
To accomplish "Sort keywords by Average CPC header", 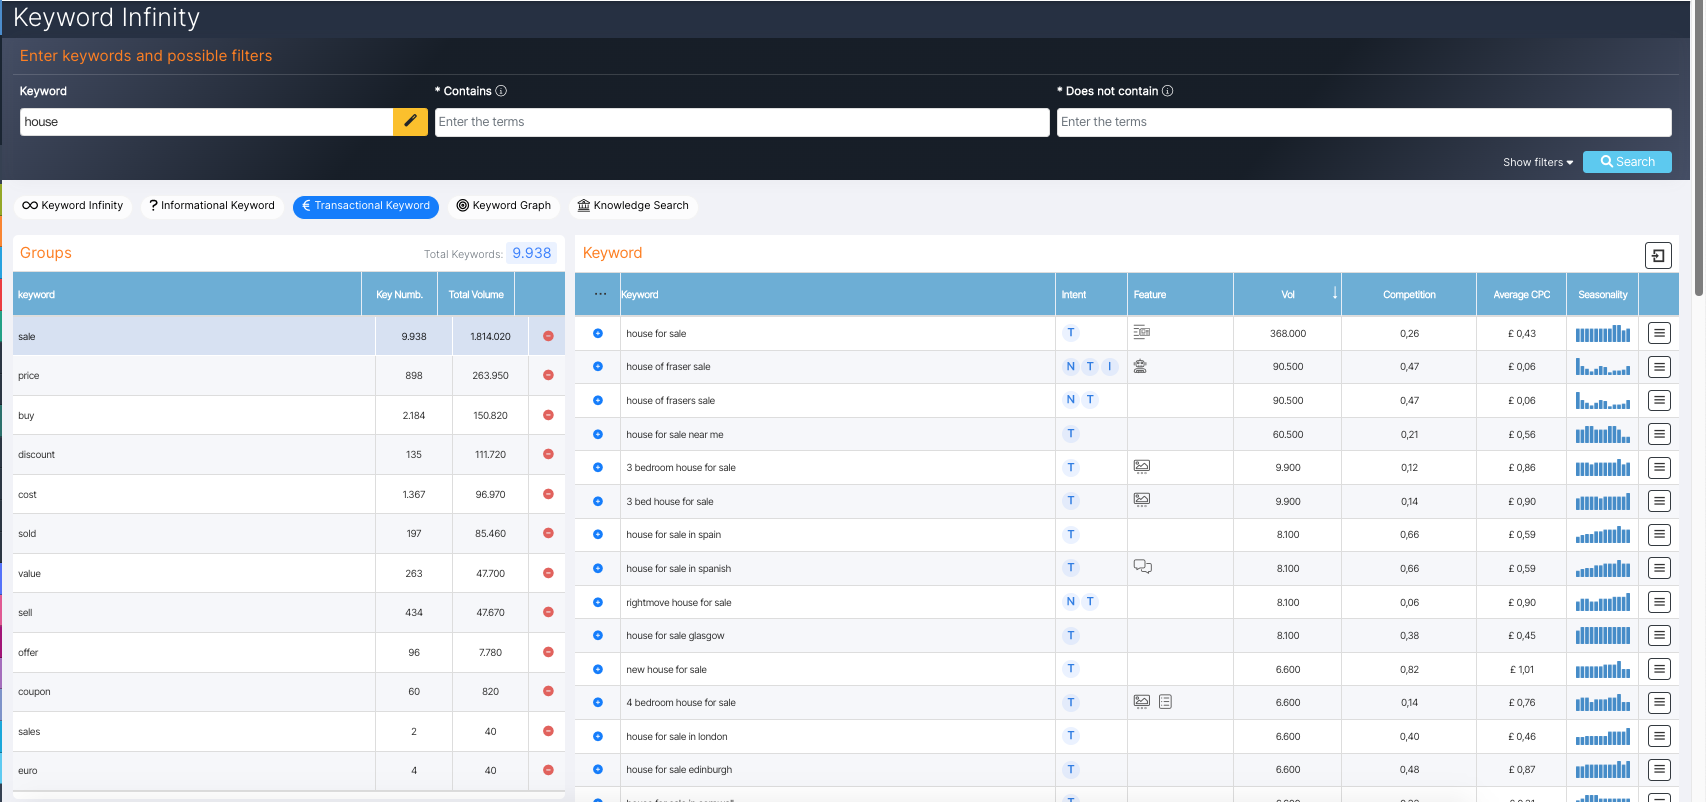I will [1521, 295].
